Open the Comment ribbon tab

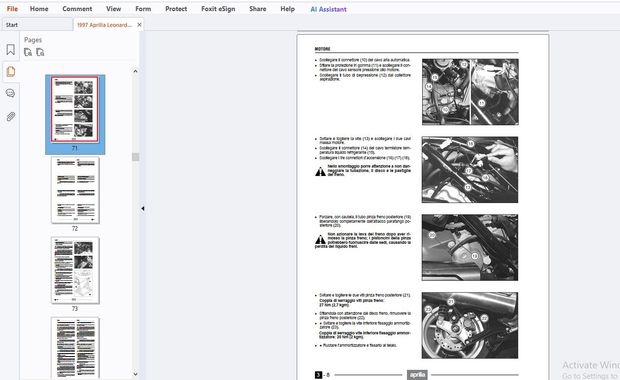tap(77, 9)
